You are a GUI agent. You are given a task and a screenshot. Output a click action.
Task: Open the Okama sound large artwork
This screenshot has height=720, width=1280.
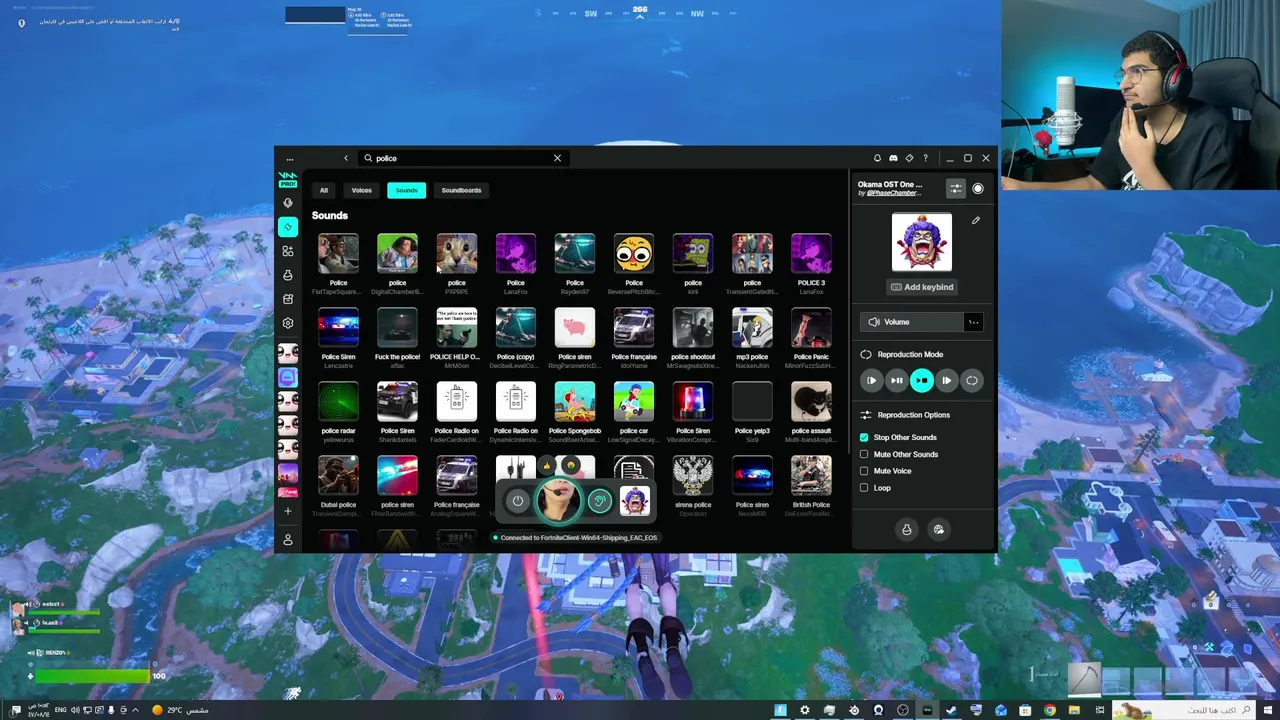pyautogui.click(x=922, y=242)
